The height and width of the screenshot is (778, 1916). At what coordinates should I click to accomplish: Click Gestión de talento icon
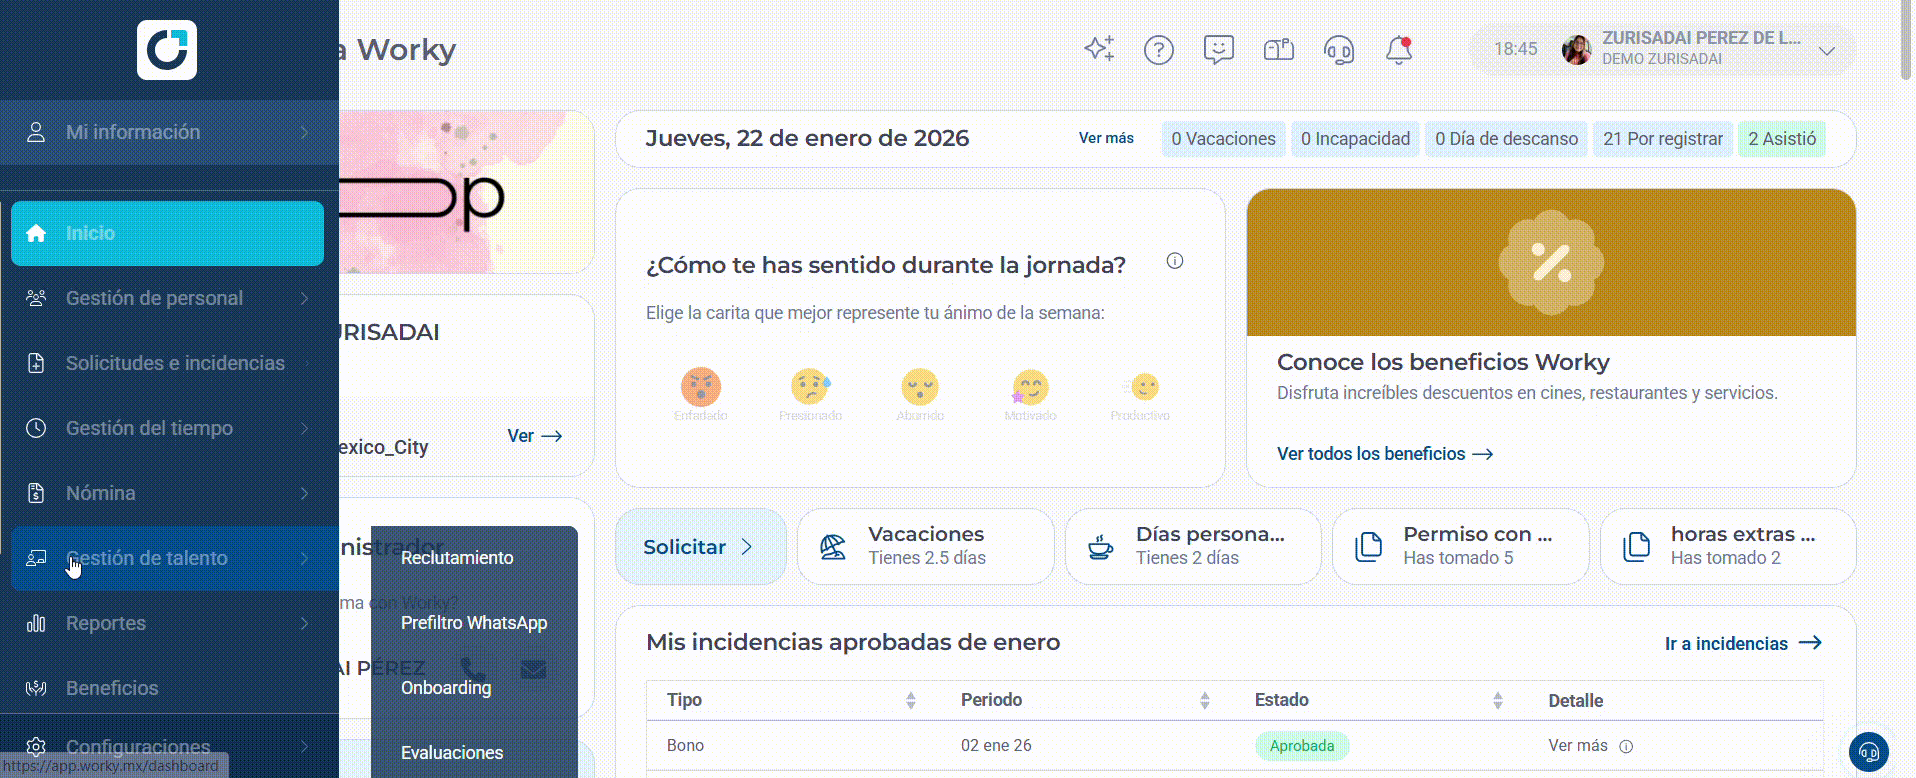pos(36,558)
